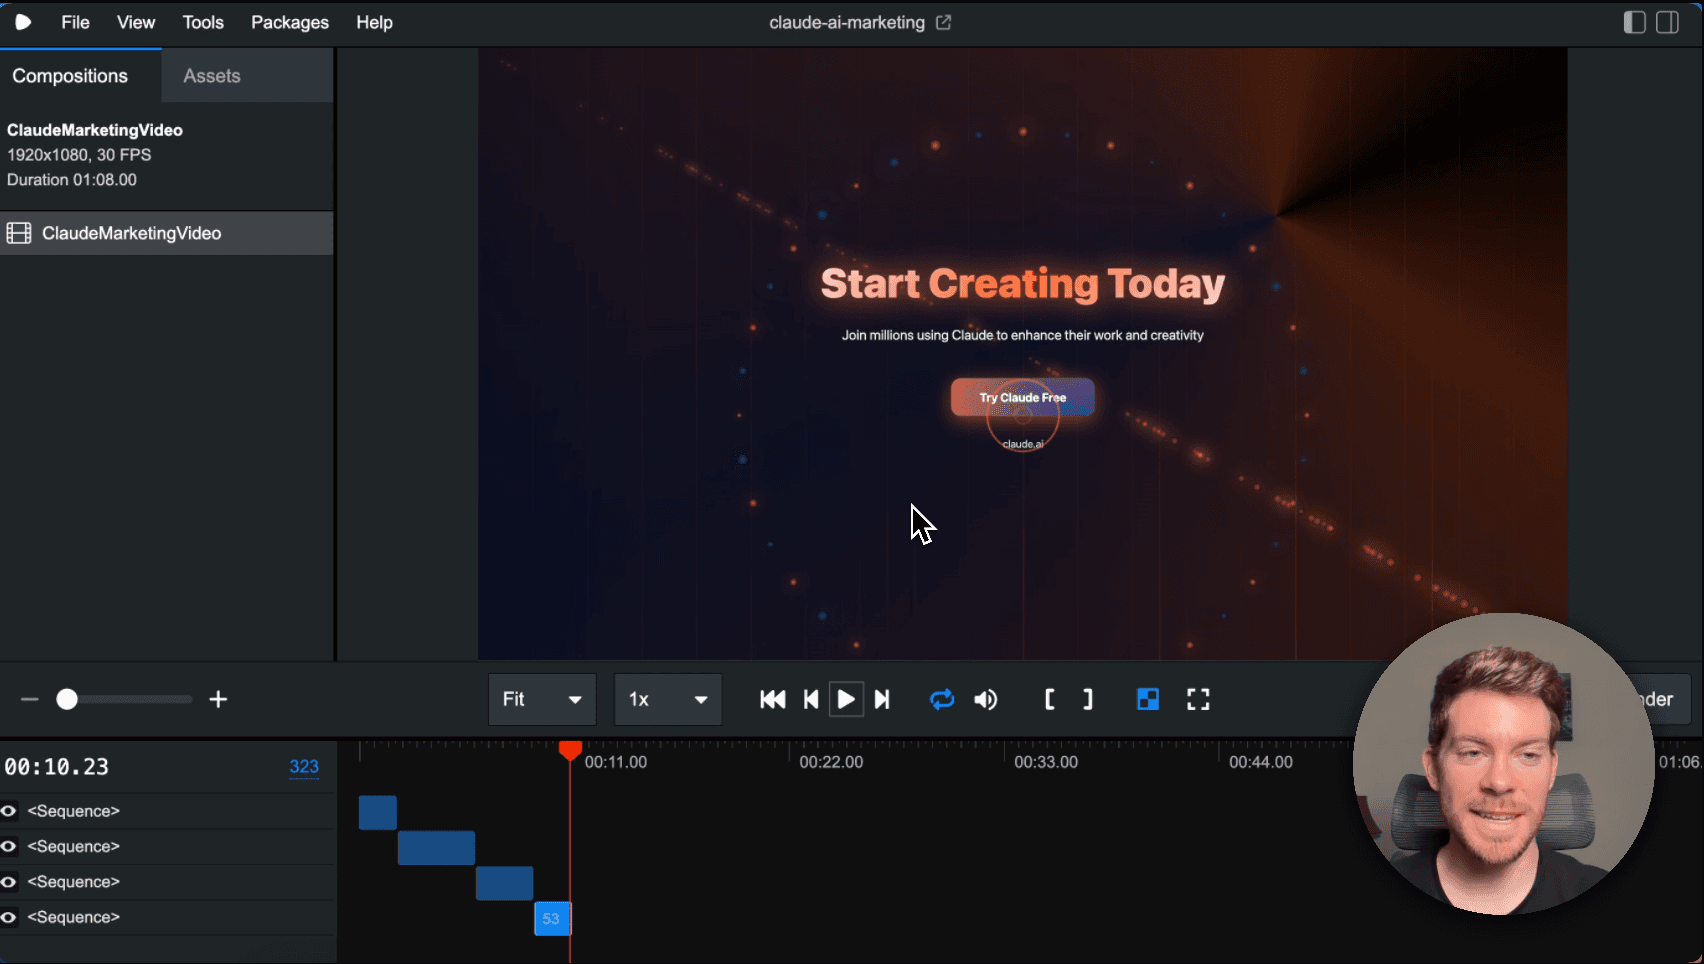
Task: Open the Packages menu
Action: [290, 22]
